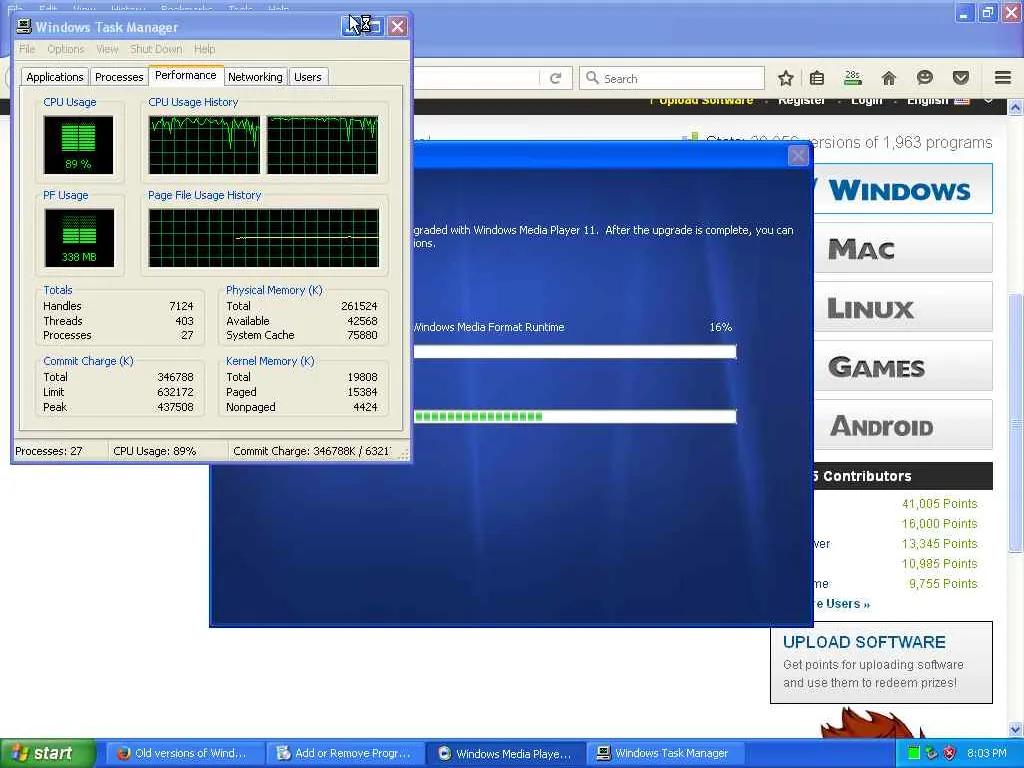Open the Users tab
The image size is (1024, 768).
click(308, 77)
